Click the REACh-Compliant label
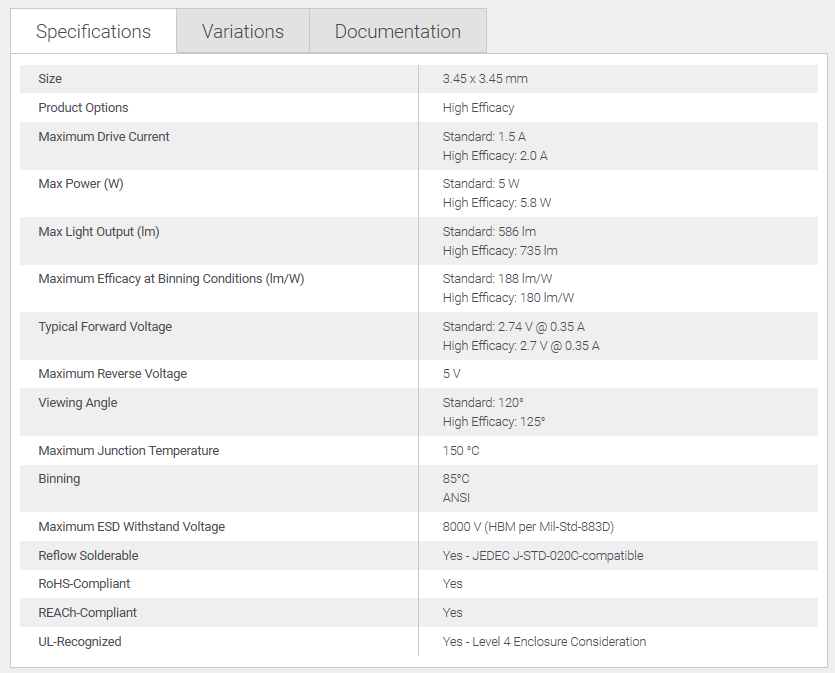Screen dimensions: 835x673 (88, 613)
